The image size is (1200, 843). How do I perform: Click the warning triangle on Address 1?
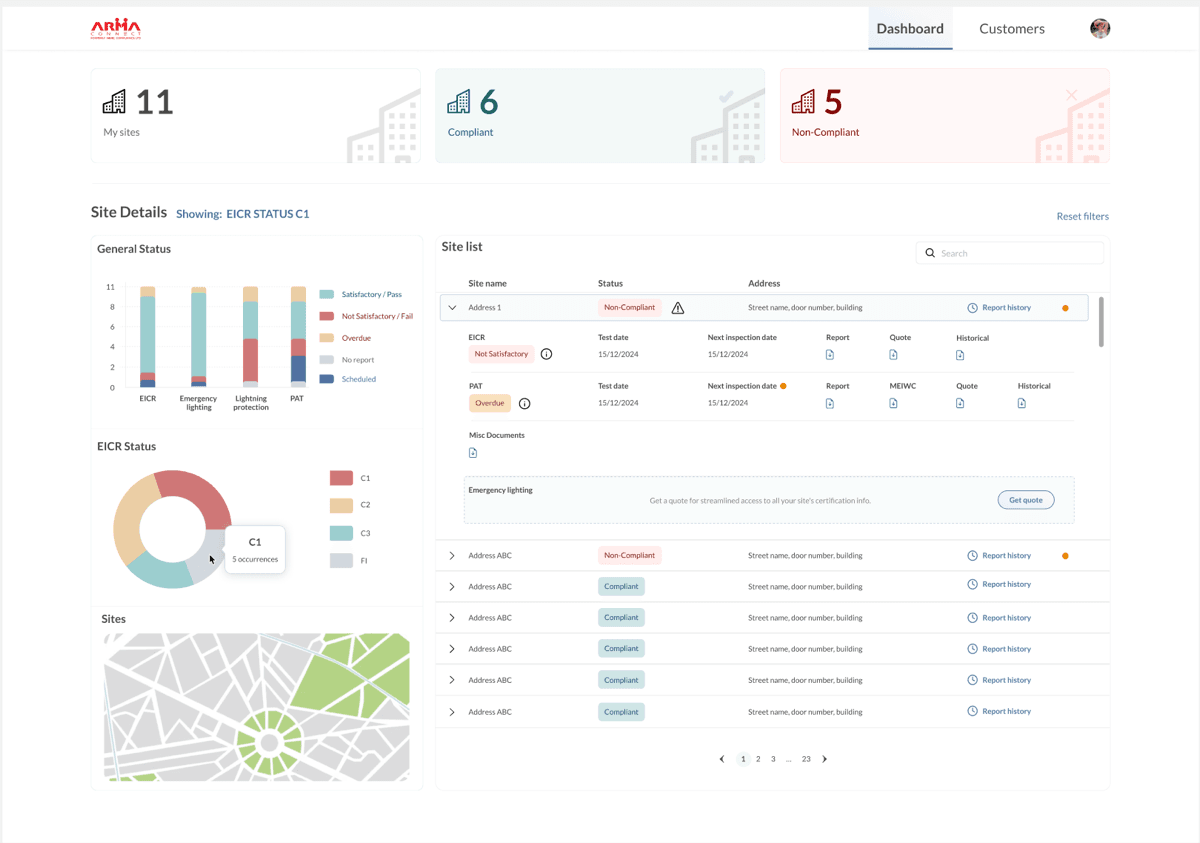pos(678,308)
